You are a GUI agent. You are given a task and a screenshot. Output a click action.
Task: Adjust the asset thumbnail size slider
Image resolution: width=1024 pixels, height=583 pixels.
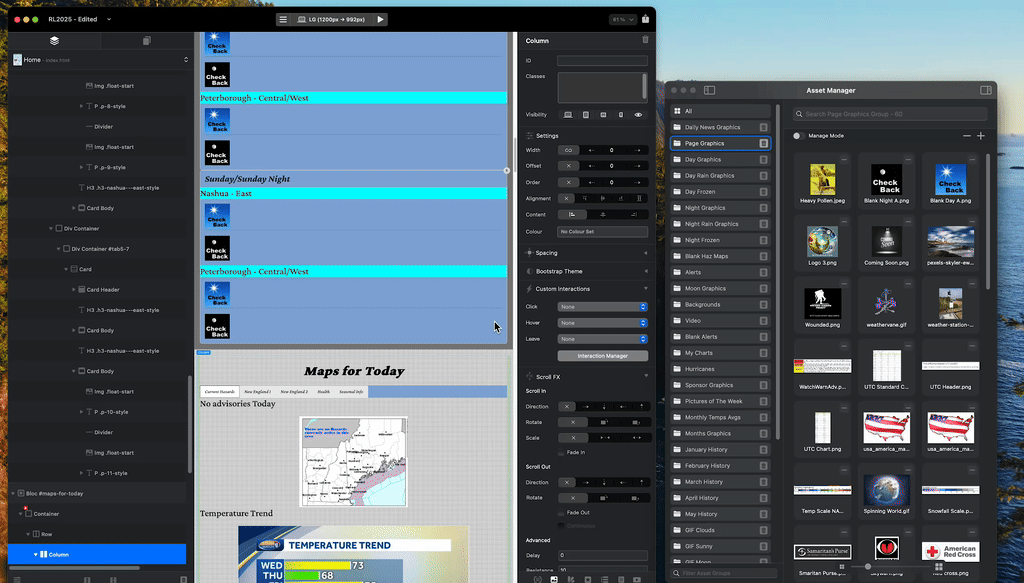click(868, 567)
